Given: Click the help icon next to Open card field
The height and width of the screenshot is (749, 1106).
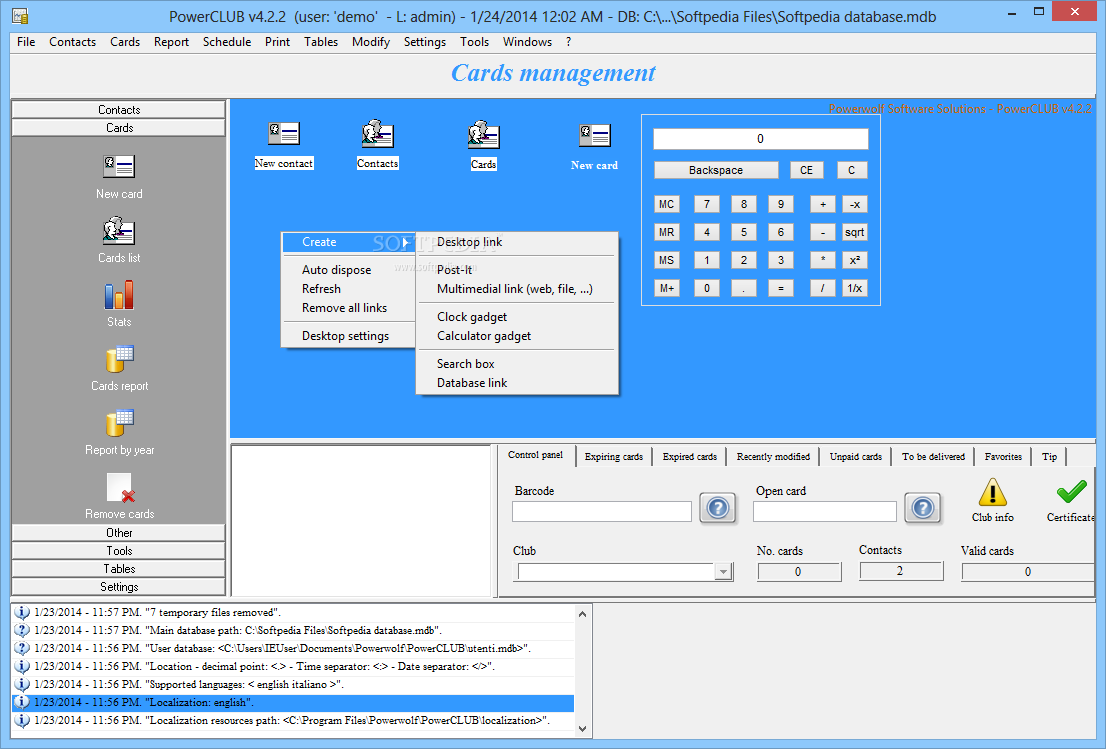Looking at the screenshot, I should pyautogui.click(x=923, y=508).
